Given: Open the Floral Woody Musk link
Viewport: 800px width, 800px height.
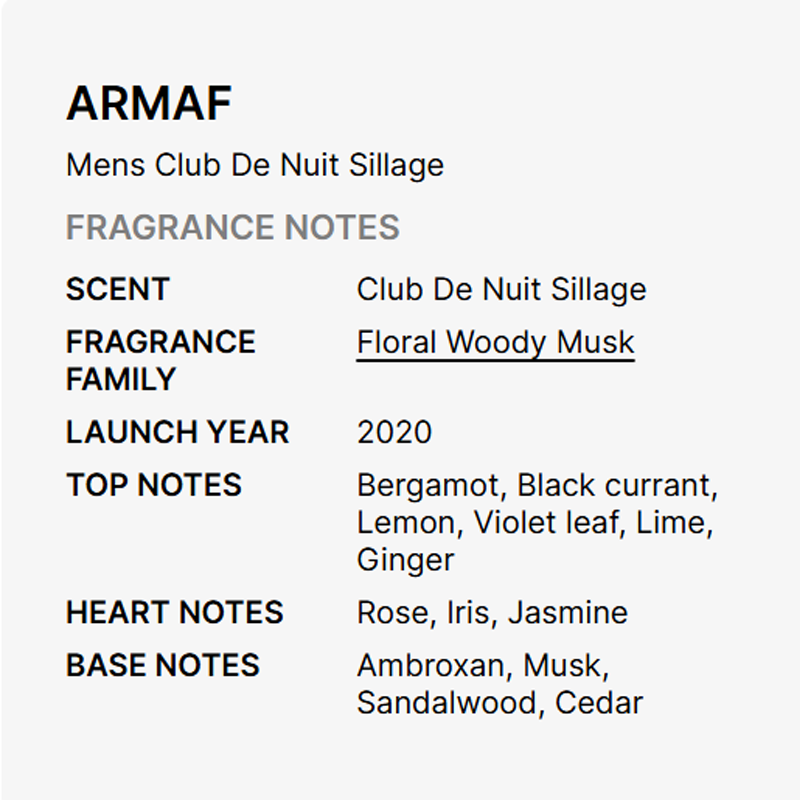Looking at the screenshot, I should [x=495, y=343].
